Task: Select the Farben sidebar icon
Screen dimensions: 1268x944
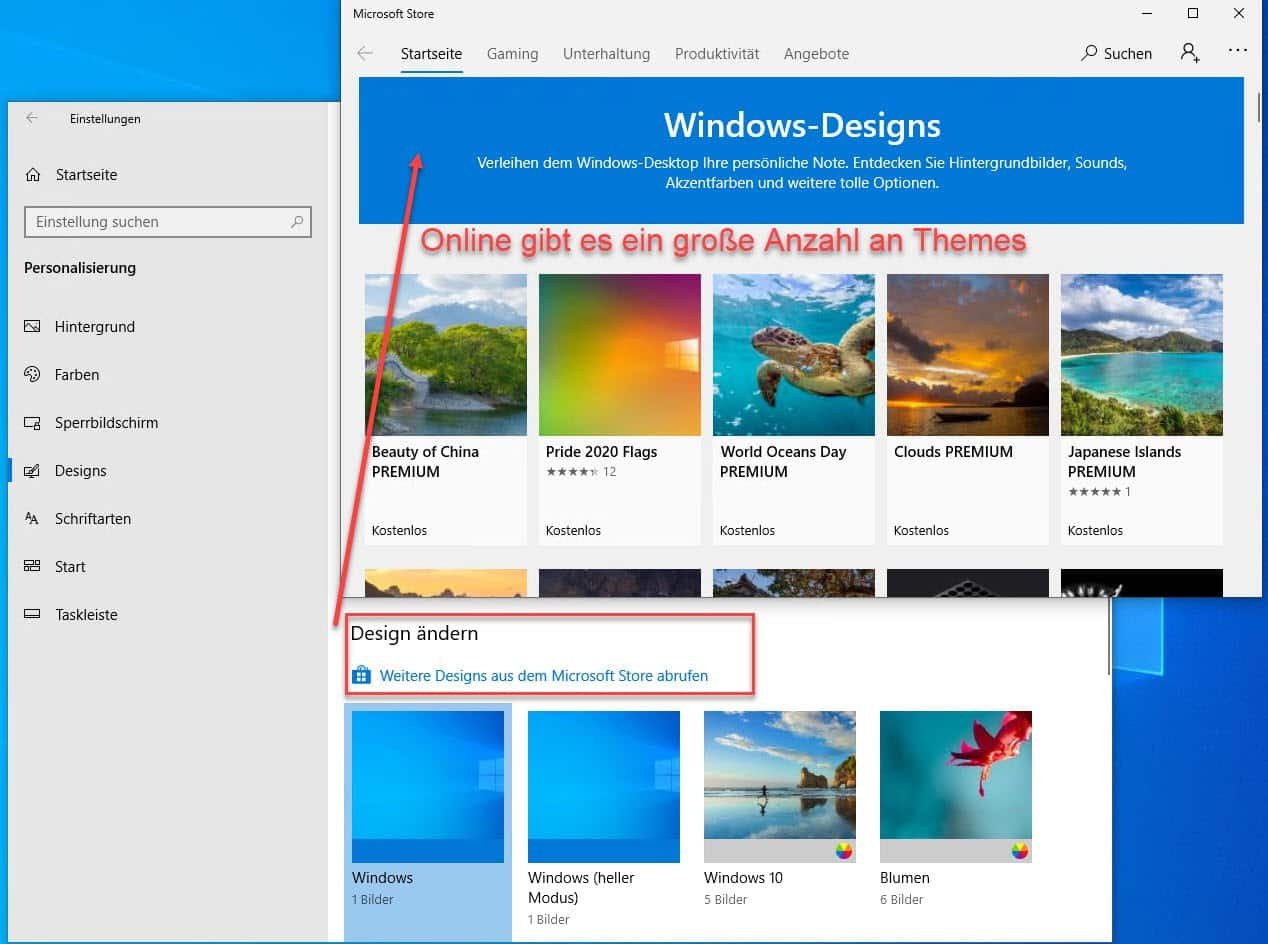Action: (33, 374)
